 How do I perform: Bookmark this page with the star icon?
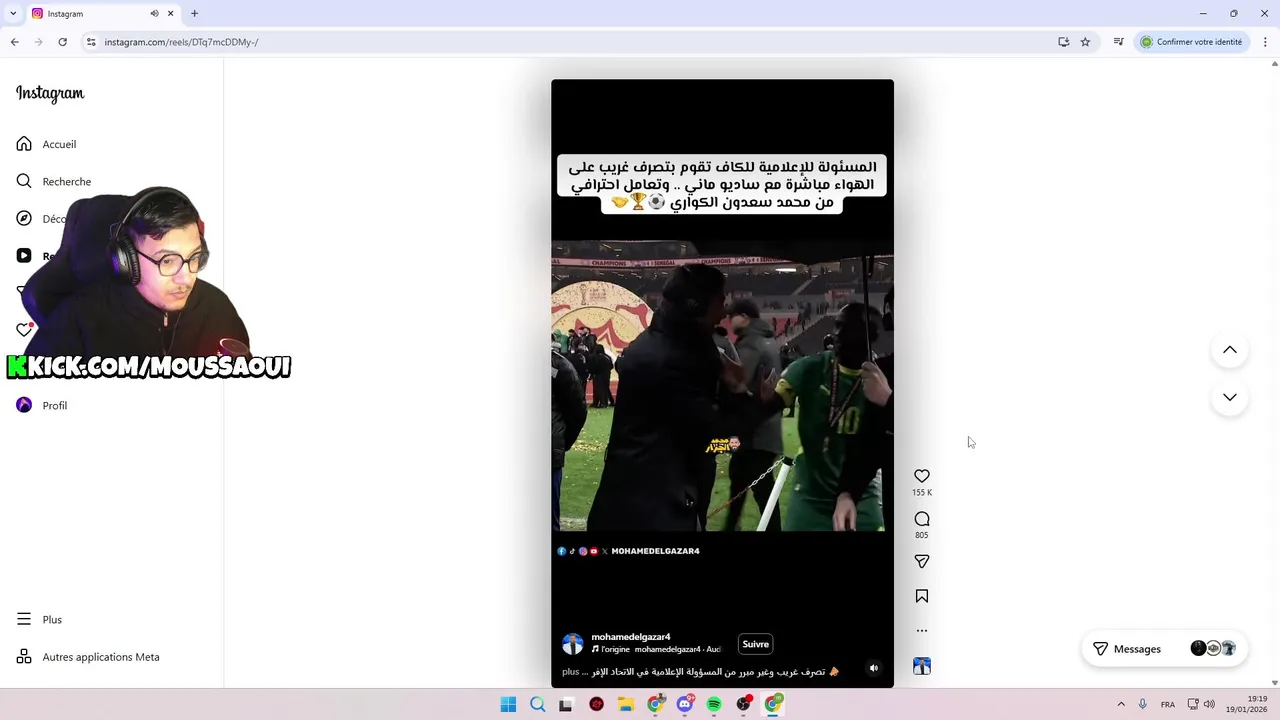tap(1085, 42)
